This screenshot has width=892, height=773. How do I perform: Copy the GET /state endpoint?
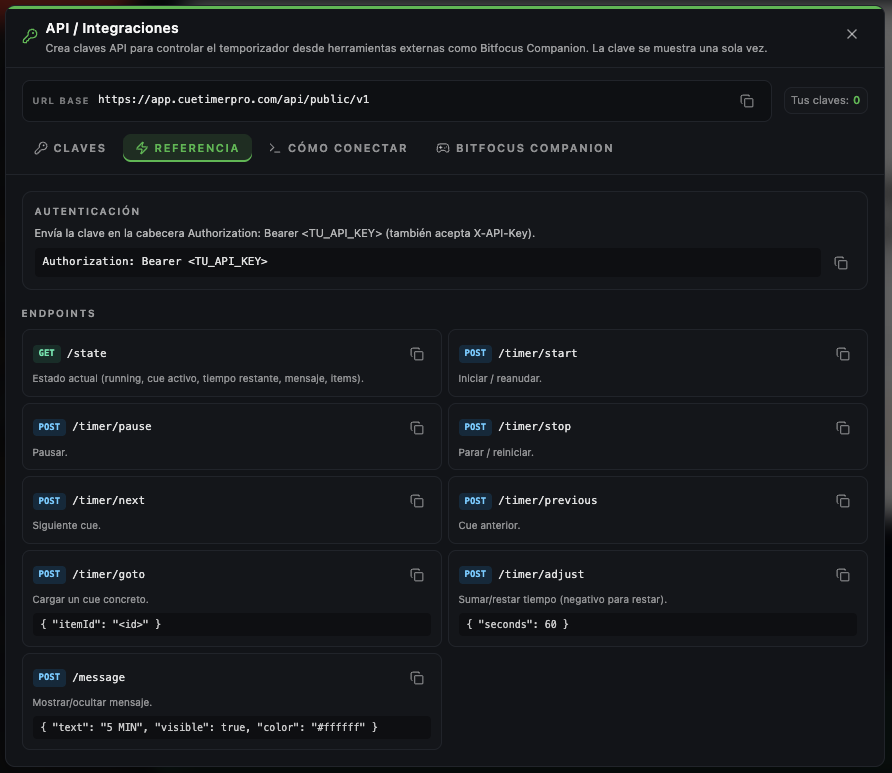(416, 354)
